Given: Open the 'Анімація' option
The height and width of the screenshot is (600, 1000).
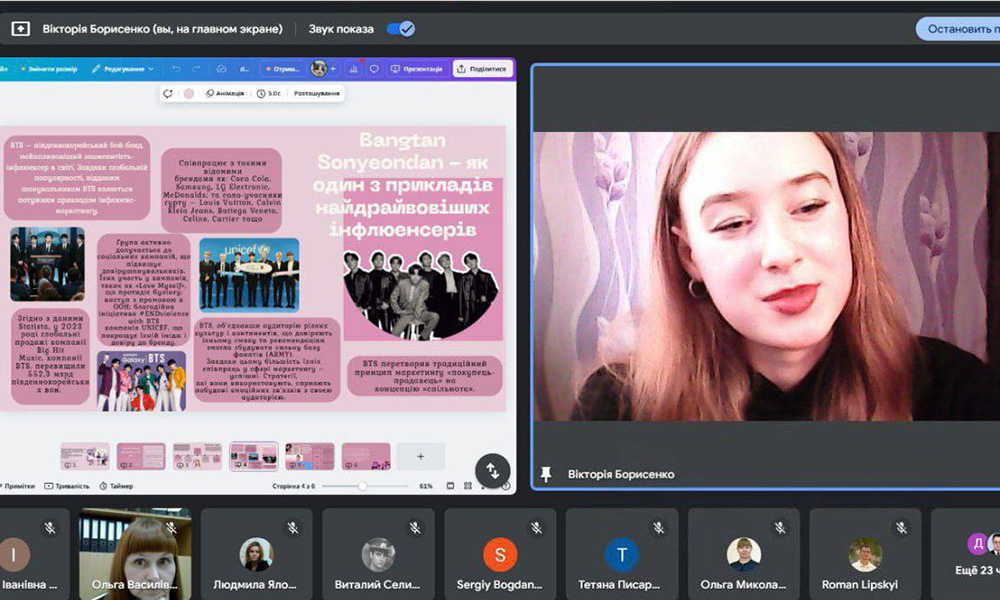Looking at the screenshot, I should click(225, 93).
